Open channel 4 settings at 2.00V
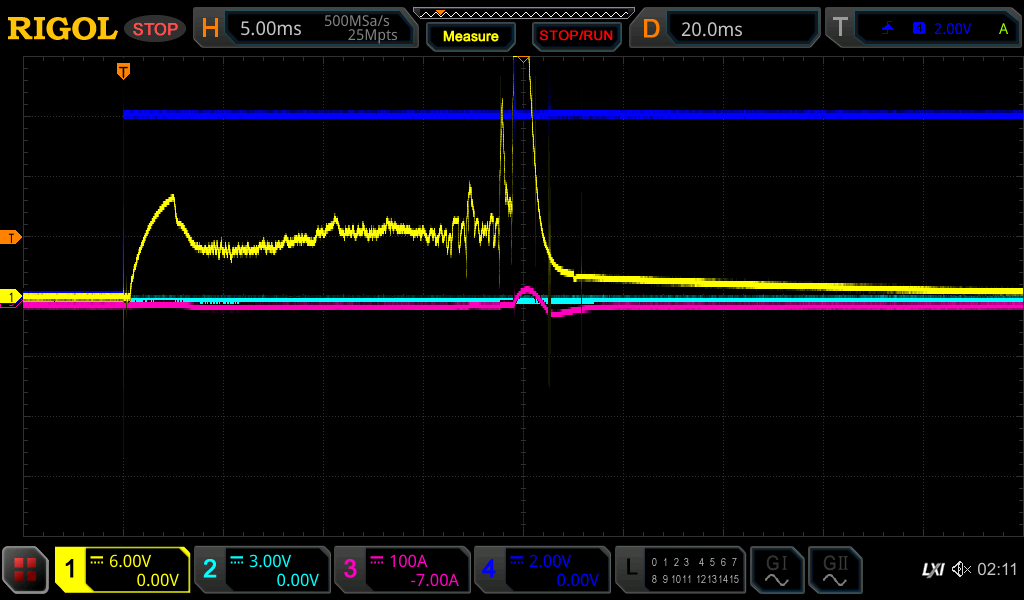1024x600 pixels. point(542,569)
